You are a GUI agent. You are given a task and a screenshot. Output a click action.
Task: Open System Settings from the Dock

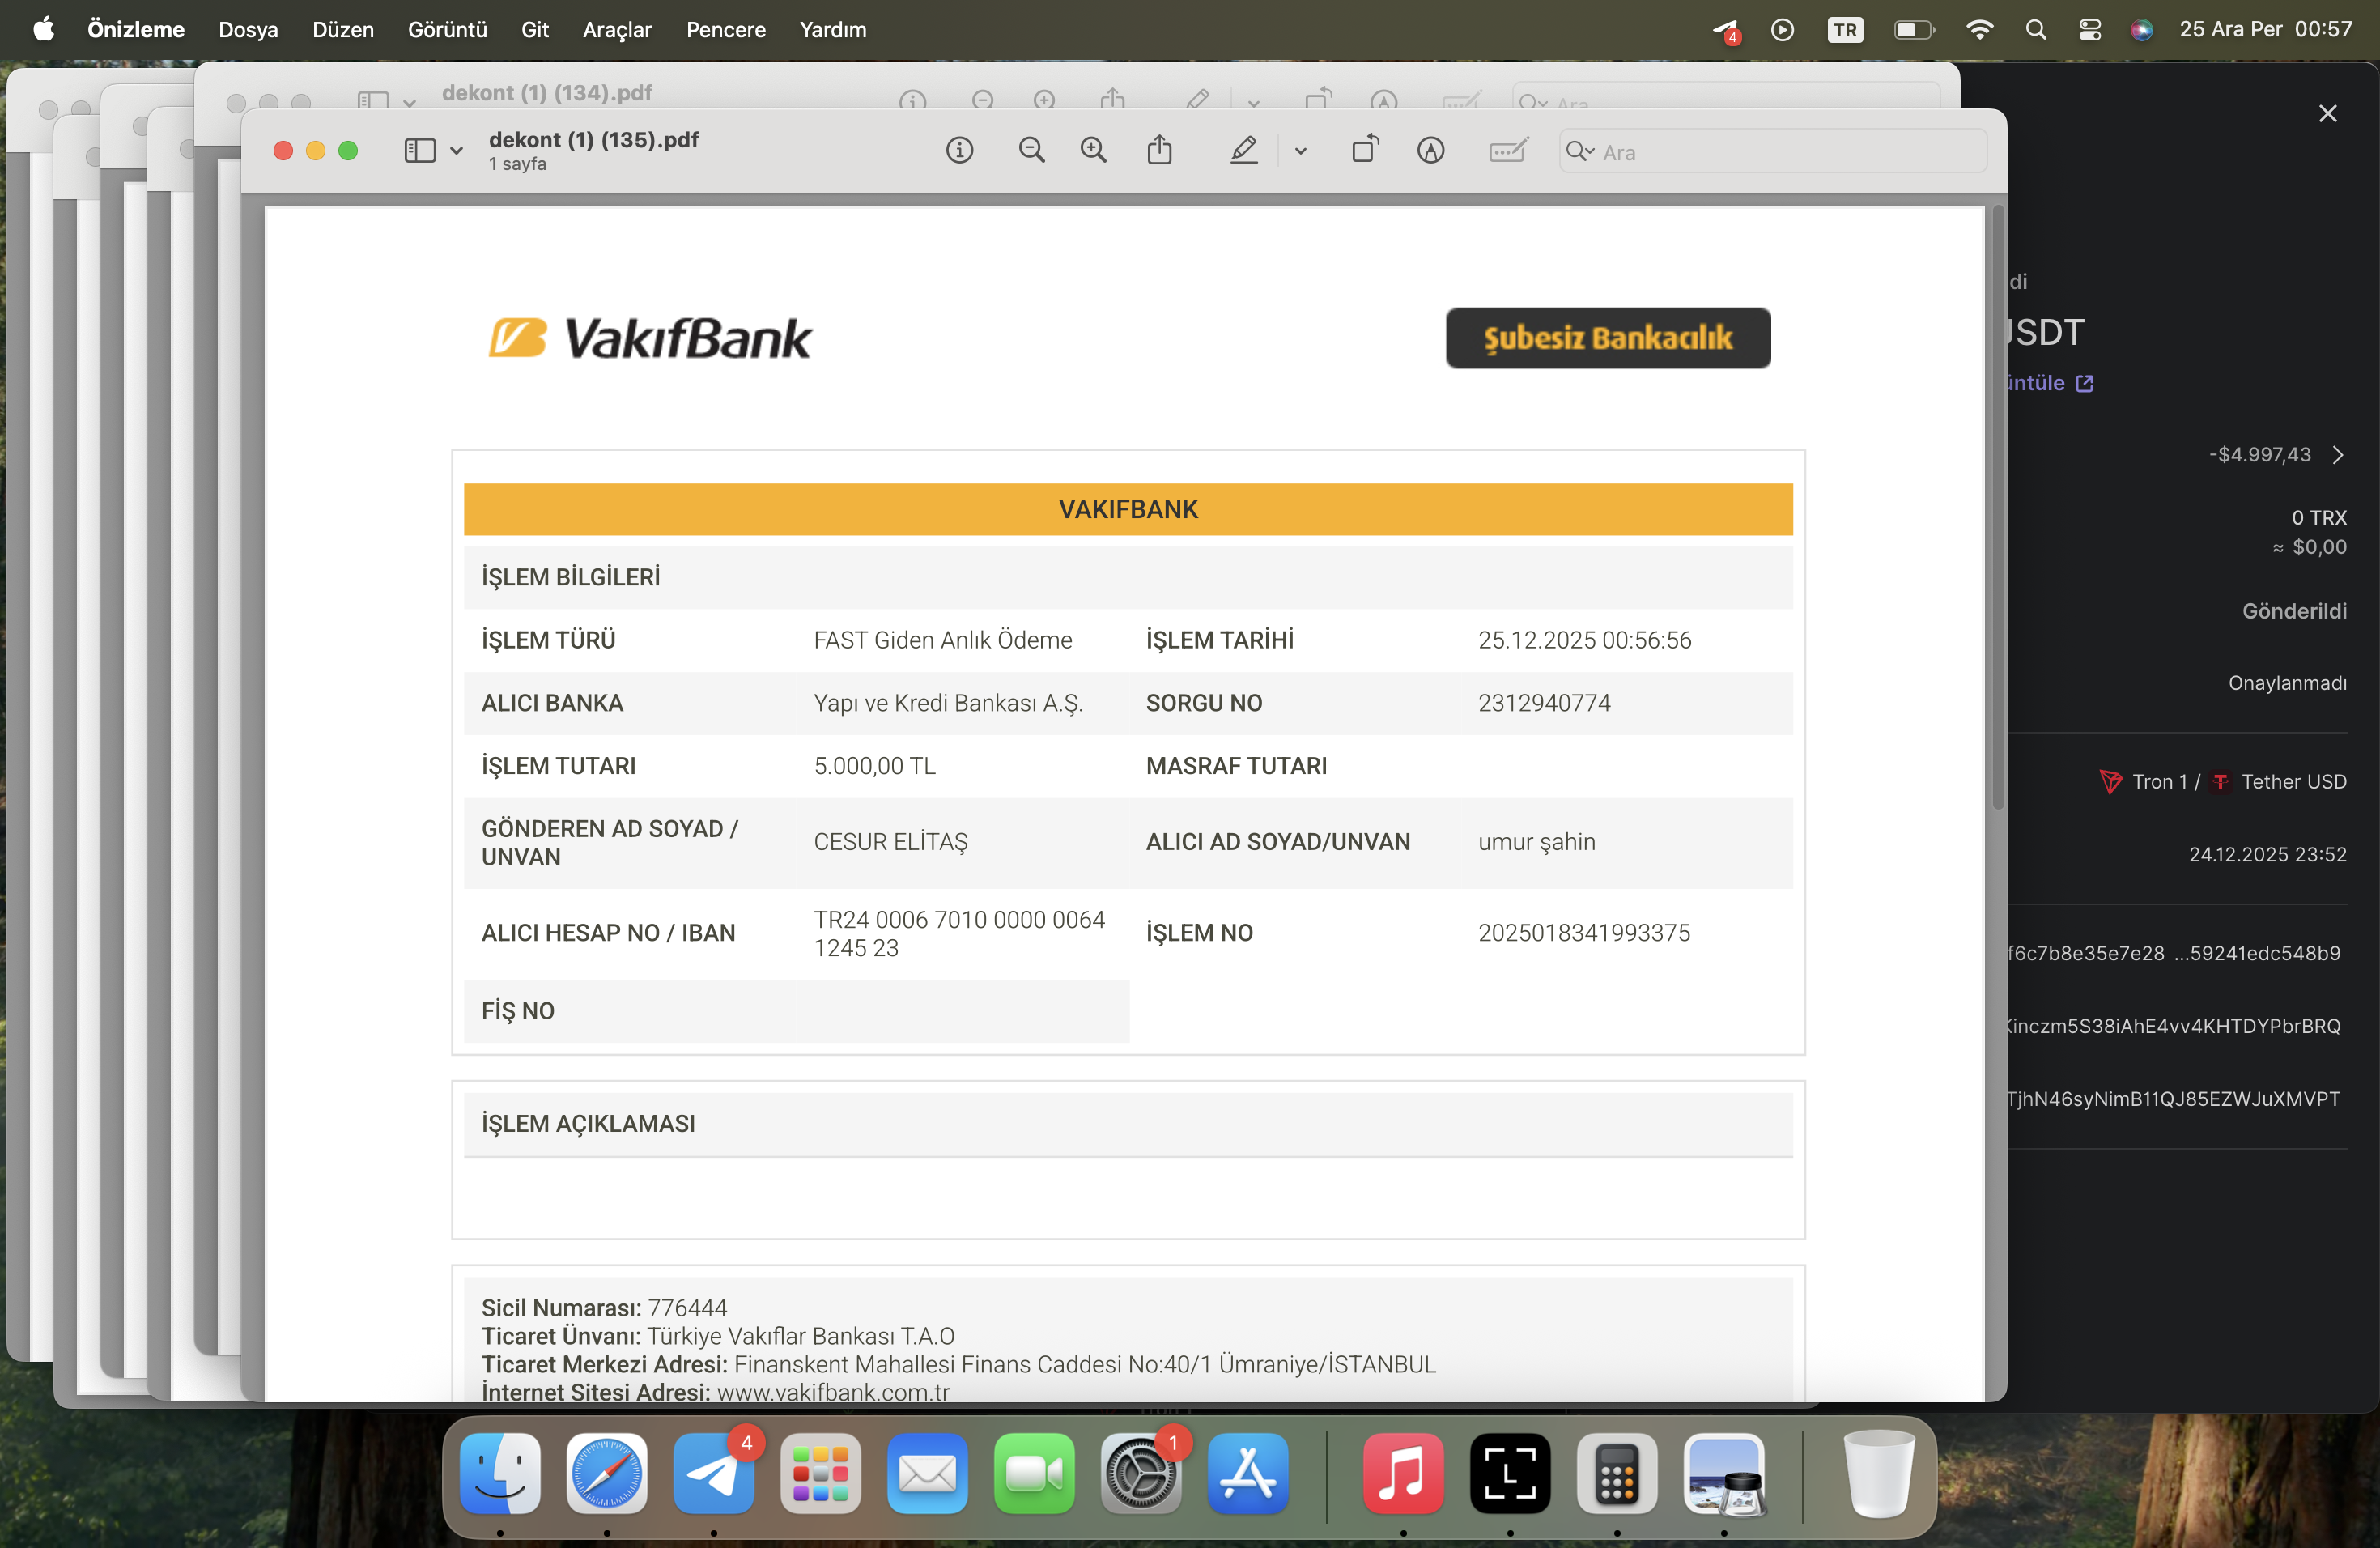[x=1141, y=1474]
